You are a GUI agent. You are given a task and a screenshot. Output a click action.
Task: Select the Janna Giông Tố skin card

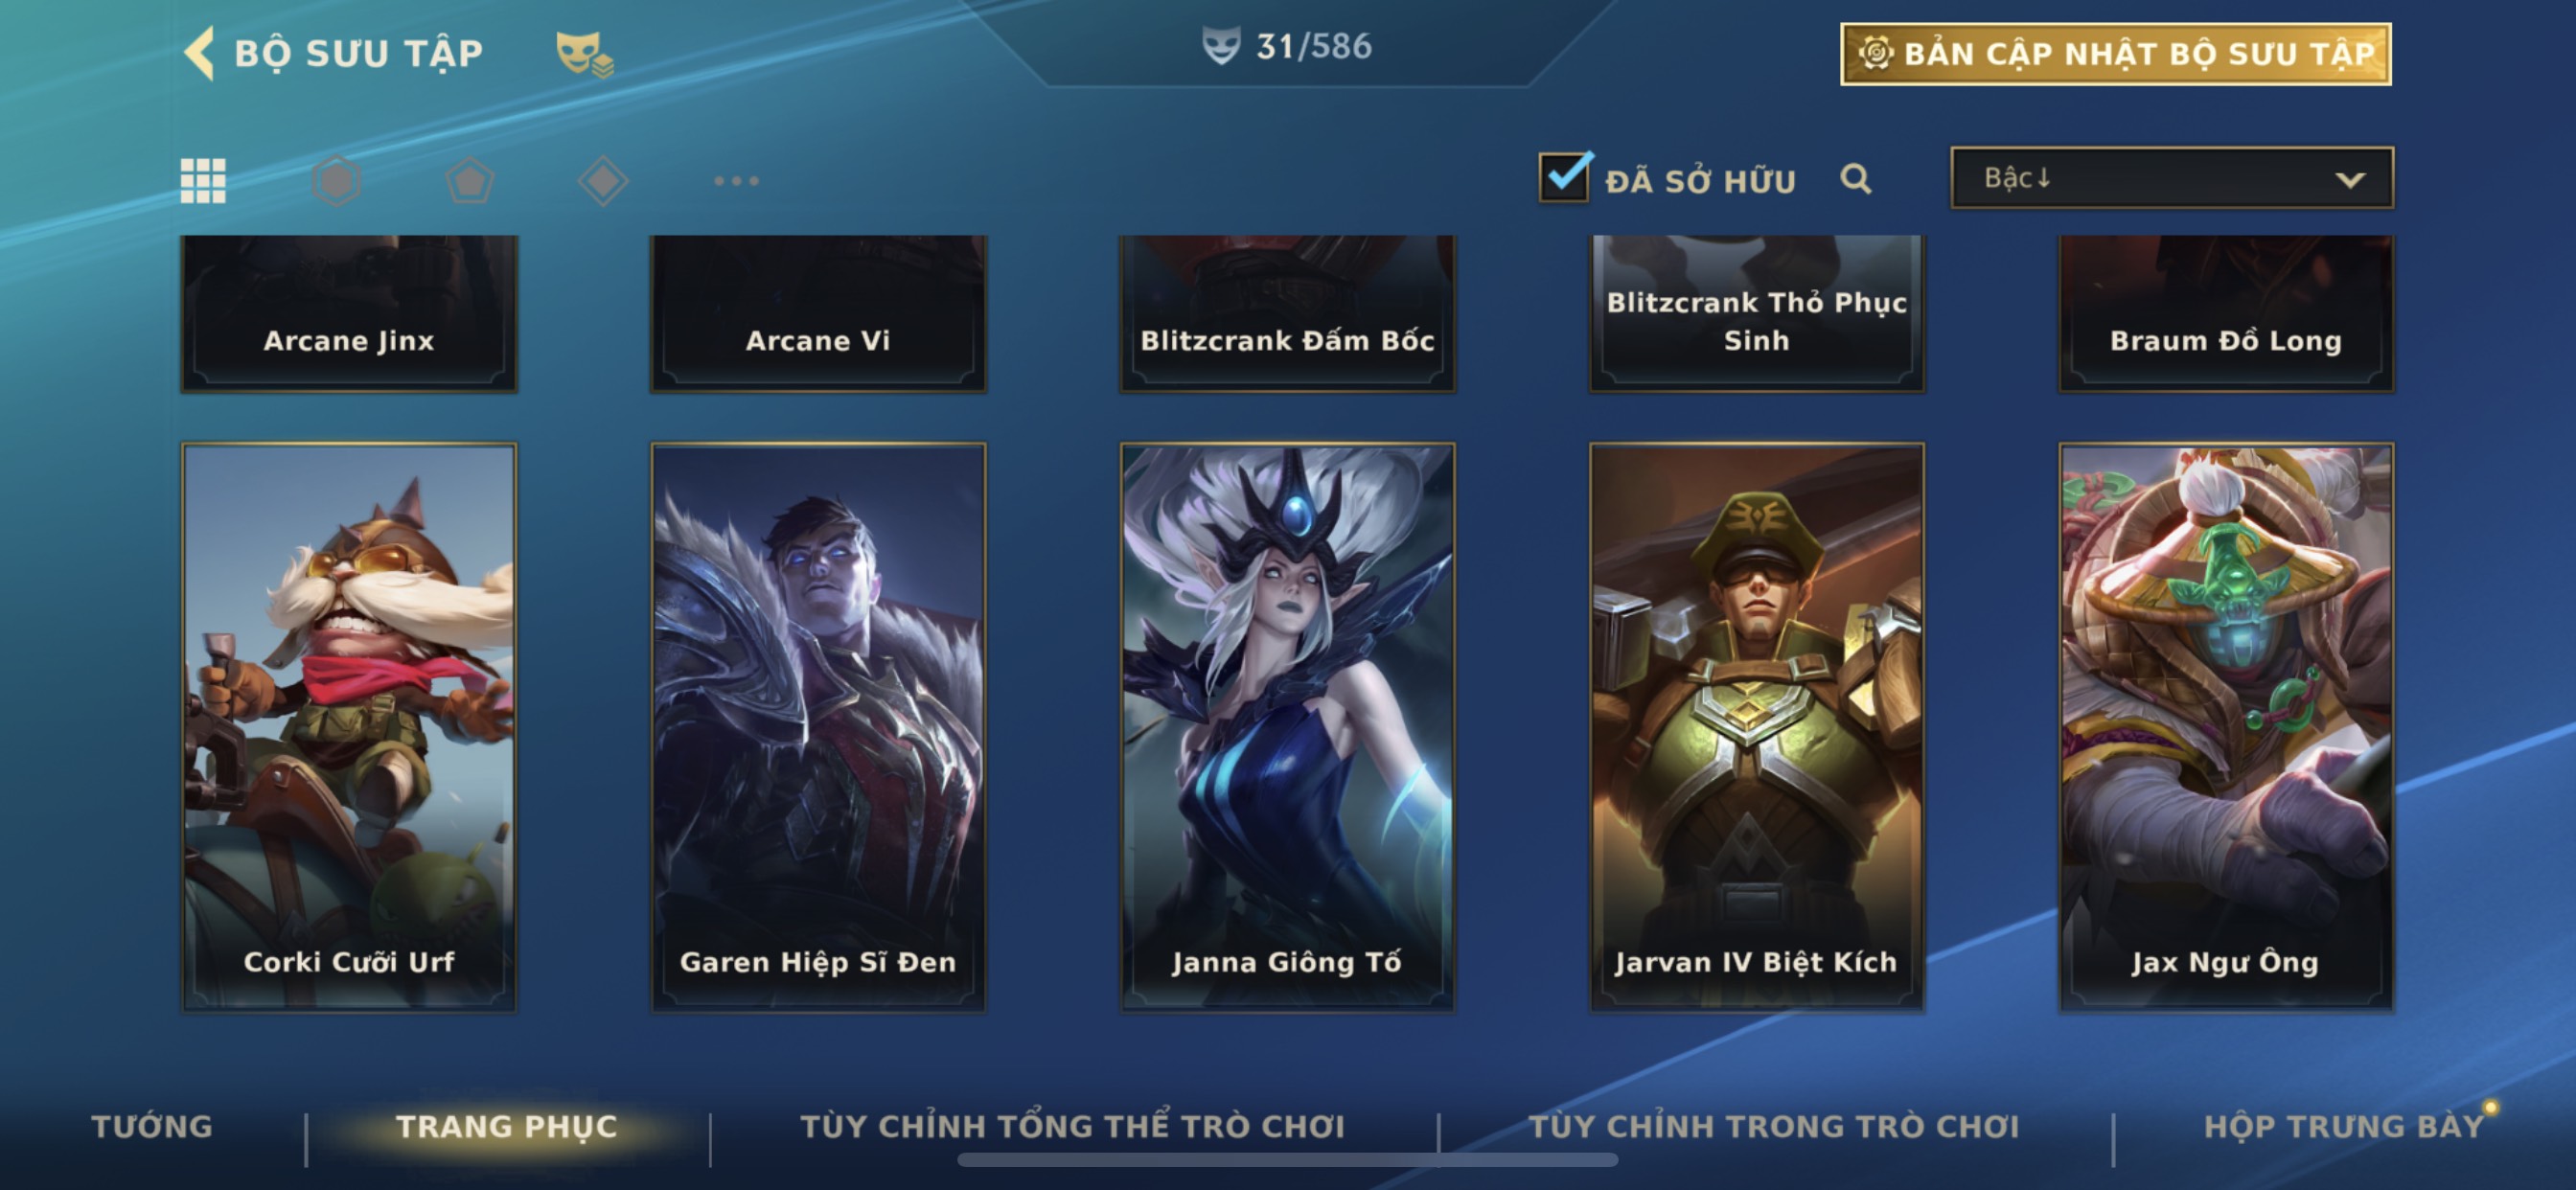[1287, 727]
